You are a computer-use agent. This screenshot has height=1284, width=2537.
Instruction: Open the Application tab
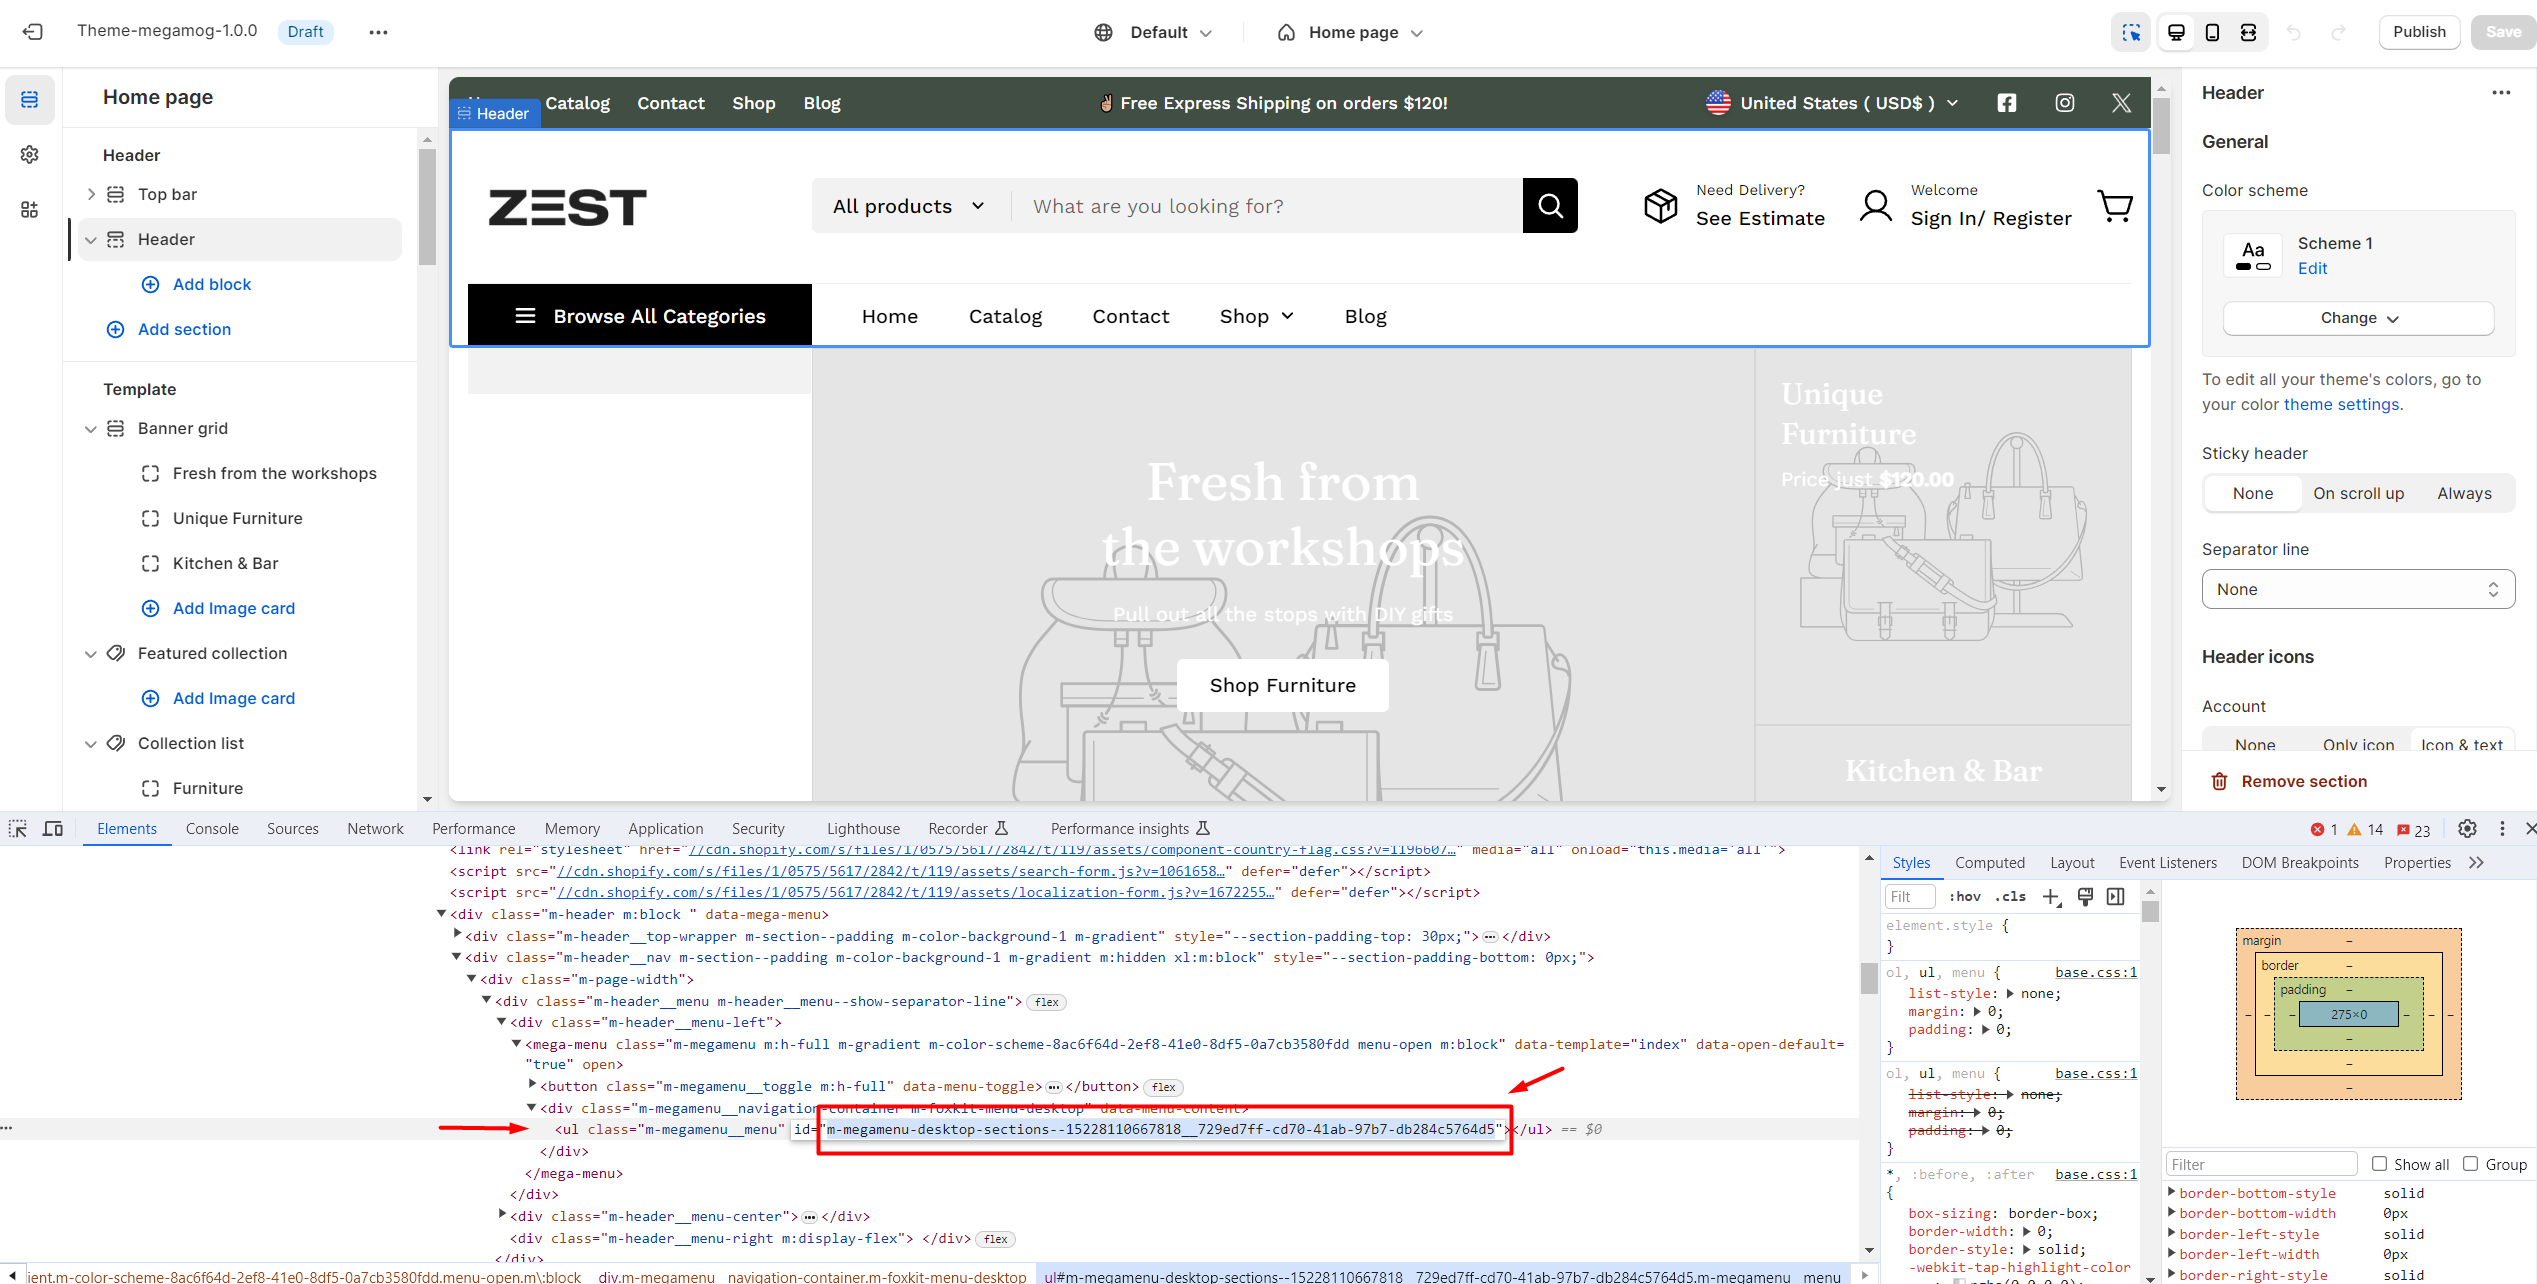point(666,828)
